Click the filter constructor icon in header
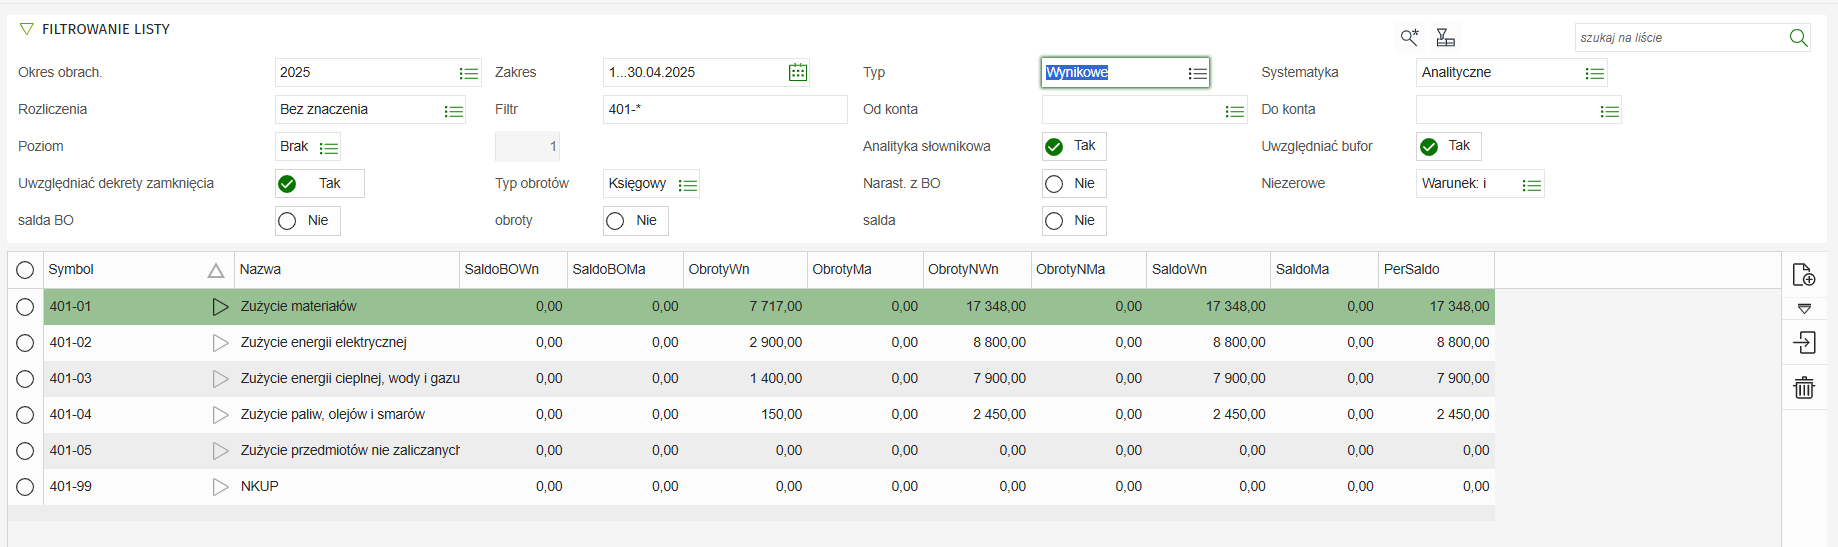This screenshot has width=1838, height=547. (1445, 38)
